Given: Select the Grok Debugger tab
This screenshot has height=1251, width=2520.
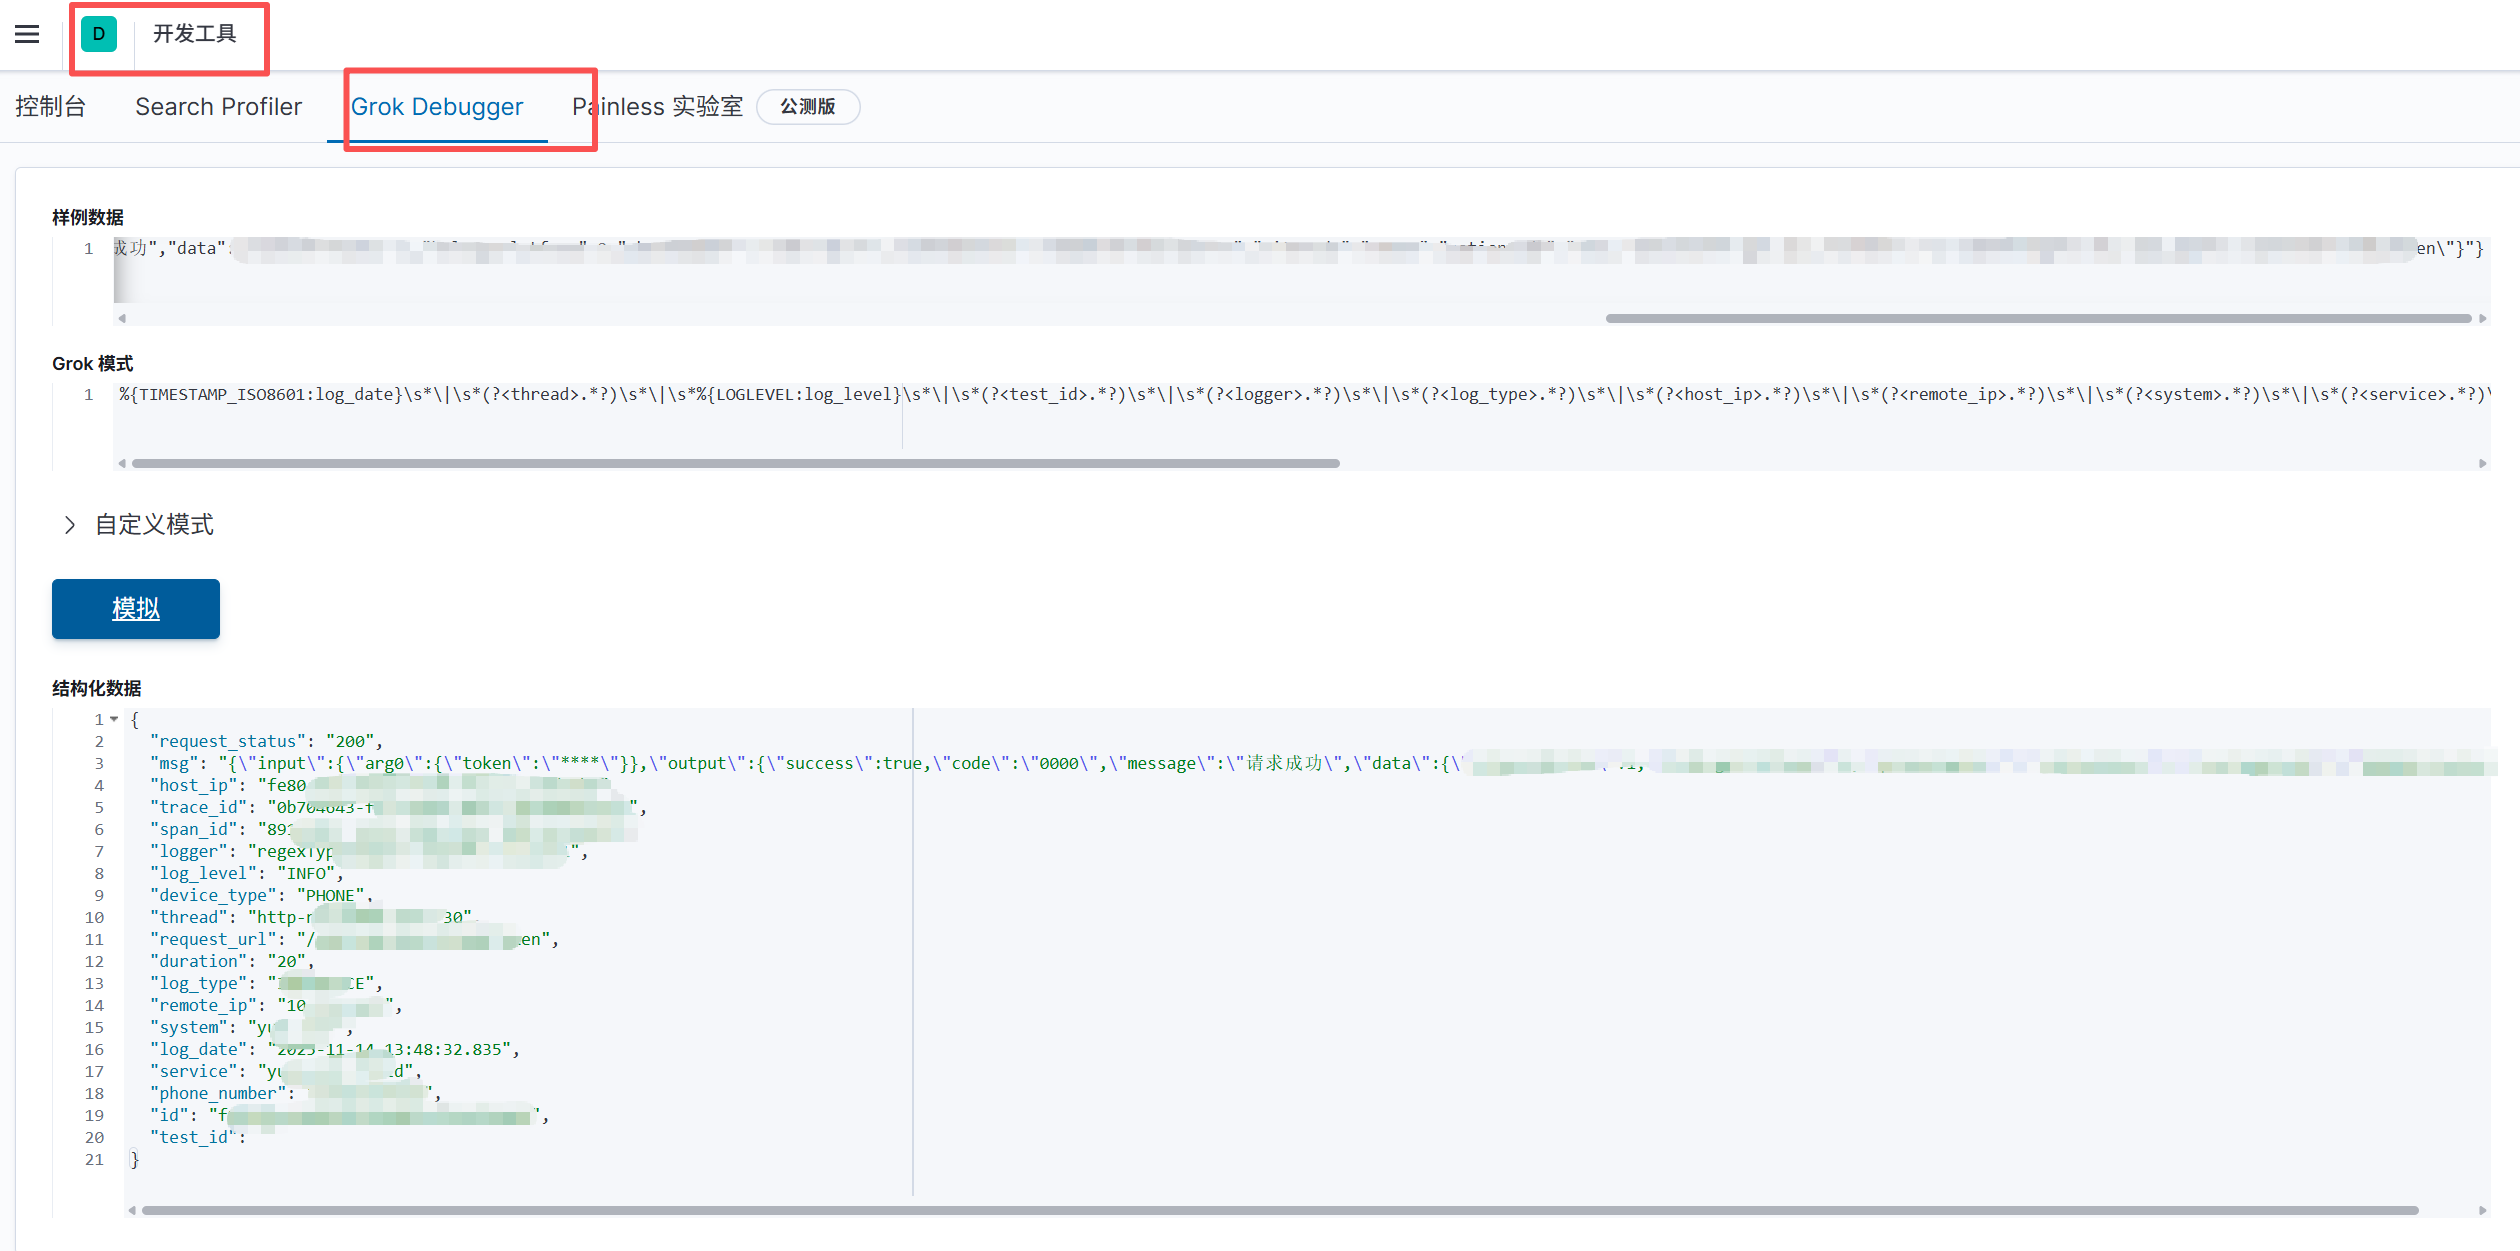Looking at the screenshot, I should click(436, 107).
